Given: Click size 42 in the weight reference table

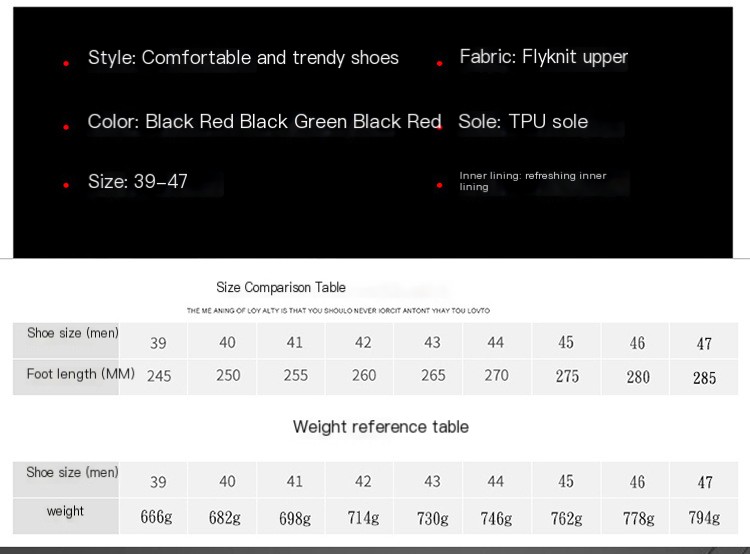Looking at the screenshot, I should coord(363,481).
